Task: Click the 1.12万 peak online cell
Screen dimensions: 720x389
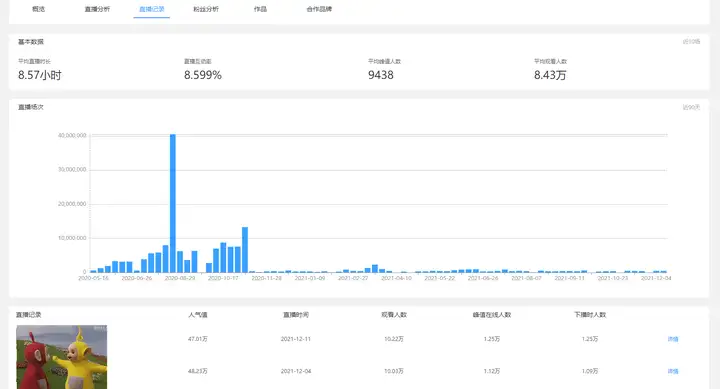Action: pyautogui.click(x=492, y=371)
